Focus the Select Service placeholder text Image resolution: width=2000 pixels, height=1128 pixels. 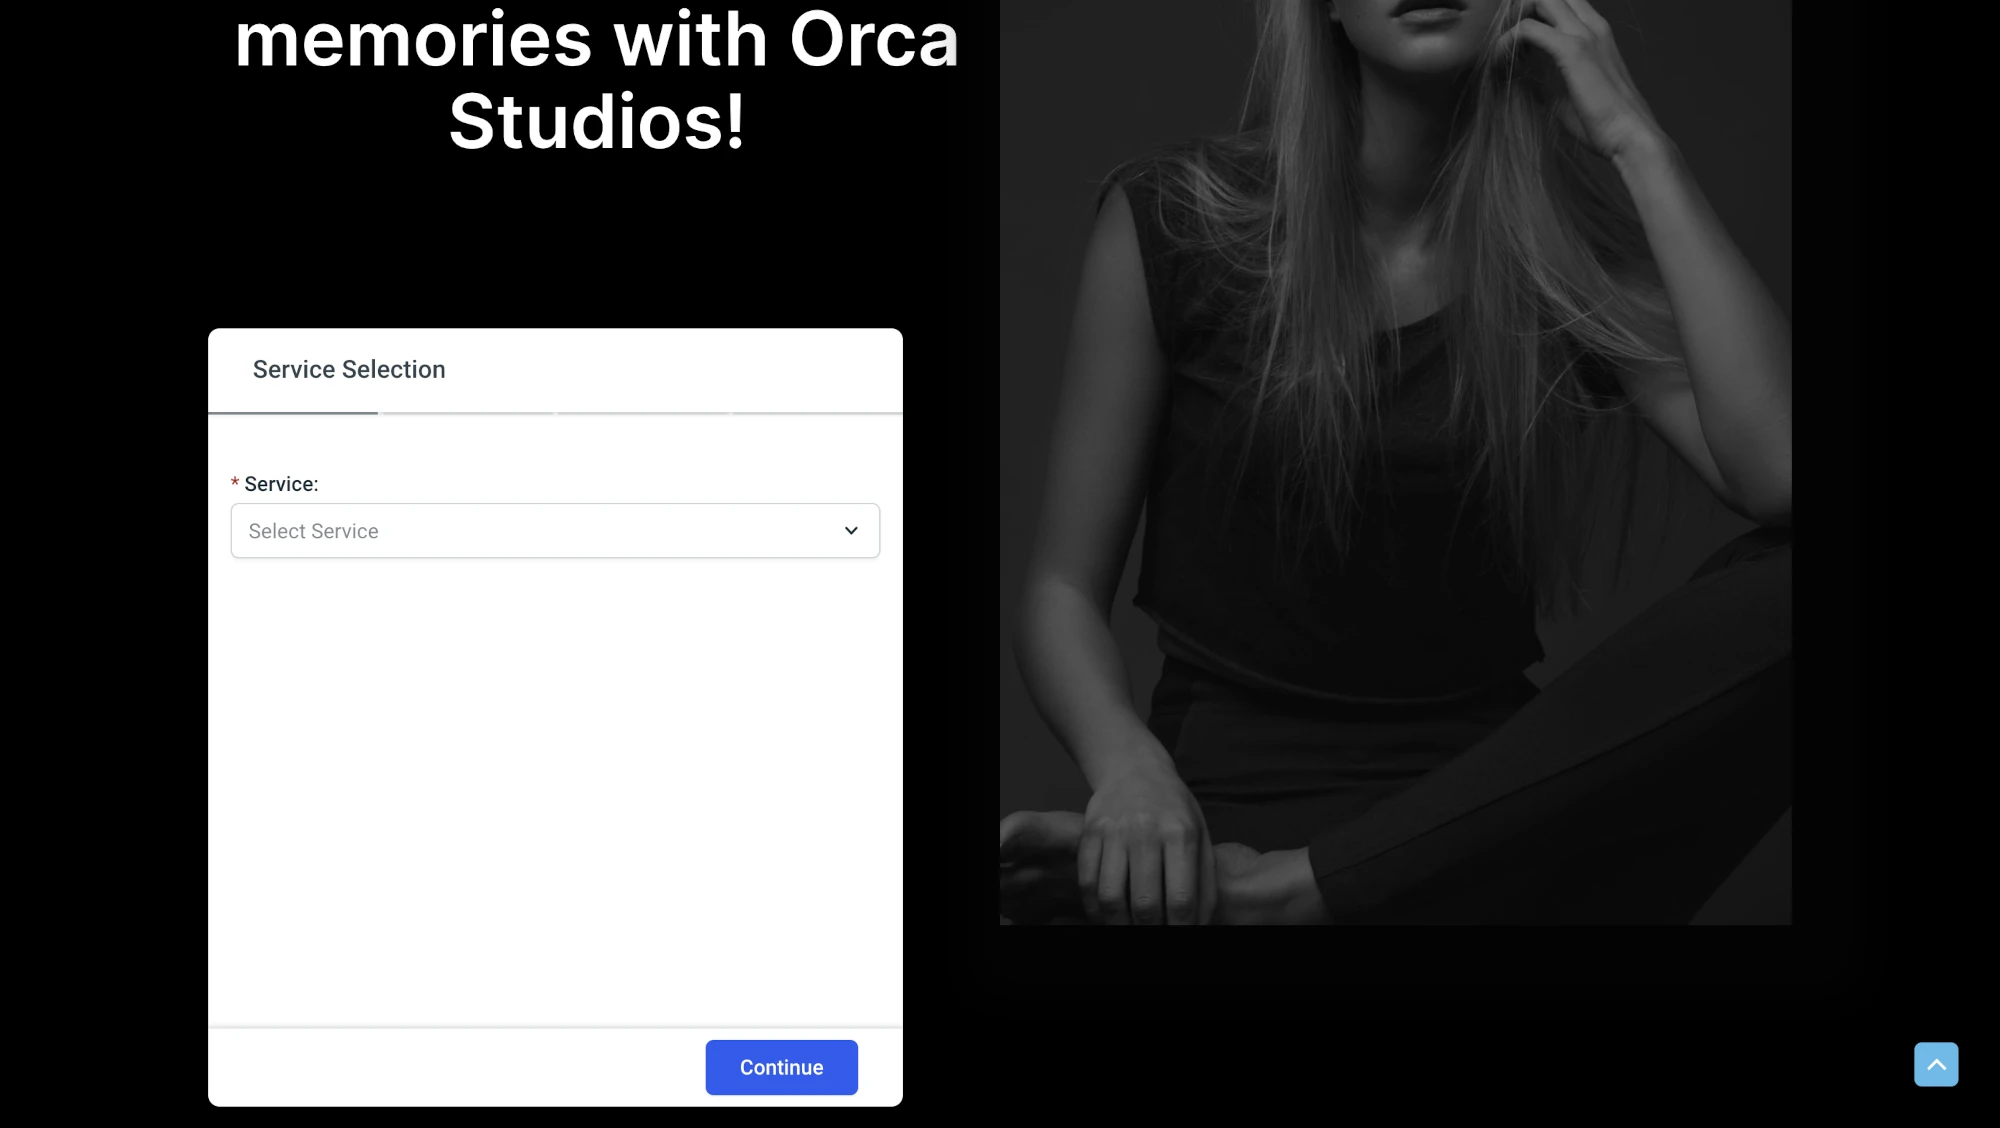[313, 531]
